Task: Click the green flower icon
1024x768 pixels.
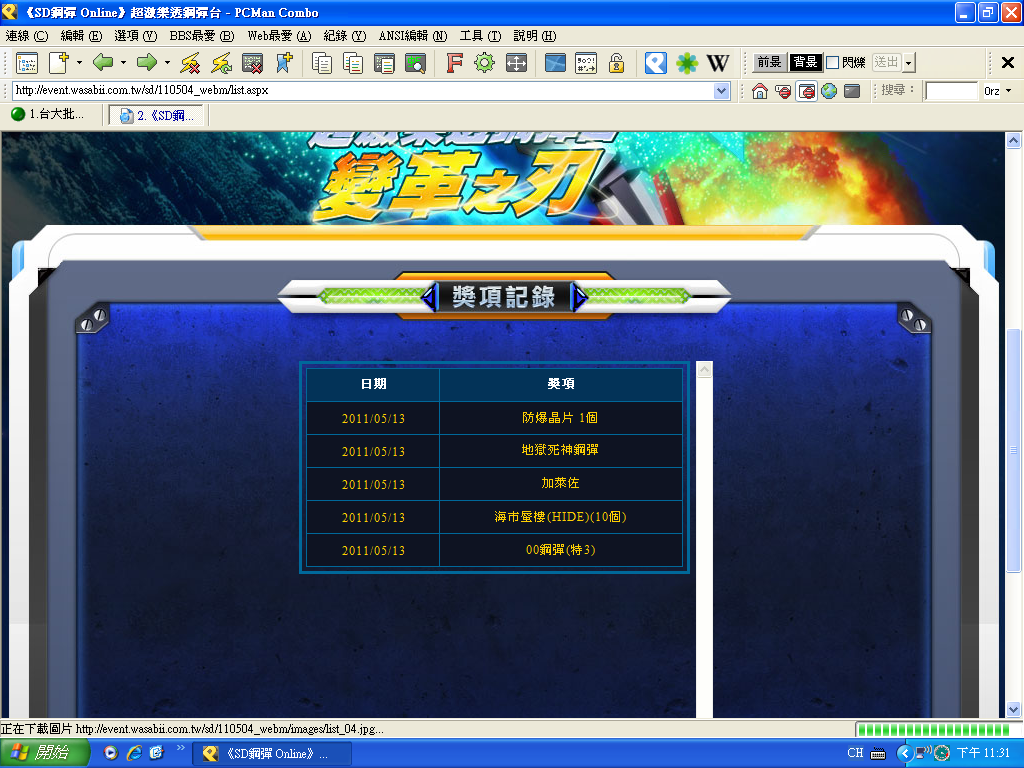Action: point(687,63)
